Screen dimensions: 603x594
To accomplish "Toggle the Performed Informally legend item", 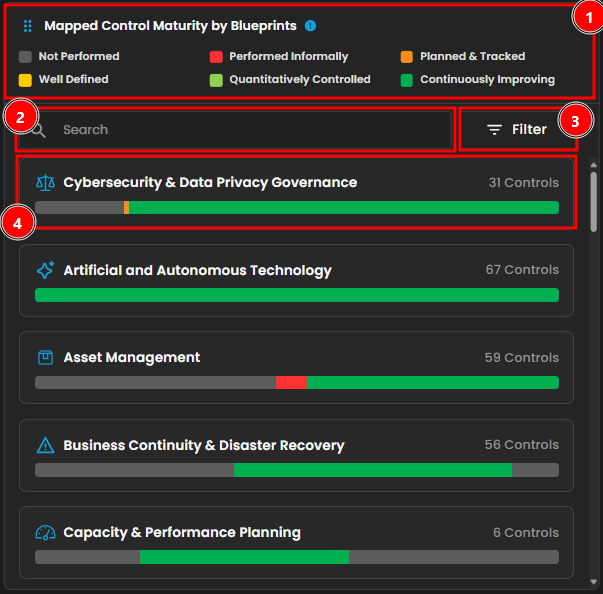I will [x=288, y=57].
